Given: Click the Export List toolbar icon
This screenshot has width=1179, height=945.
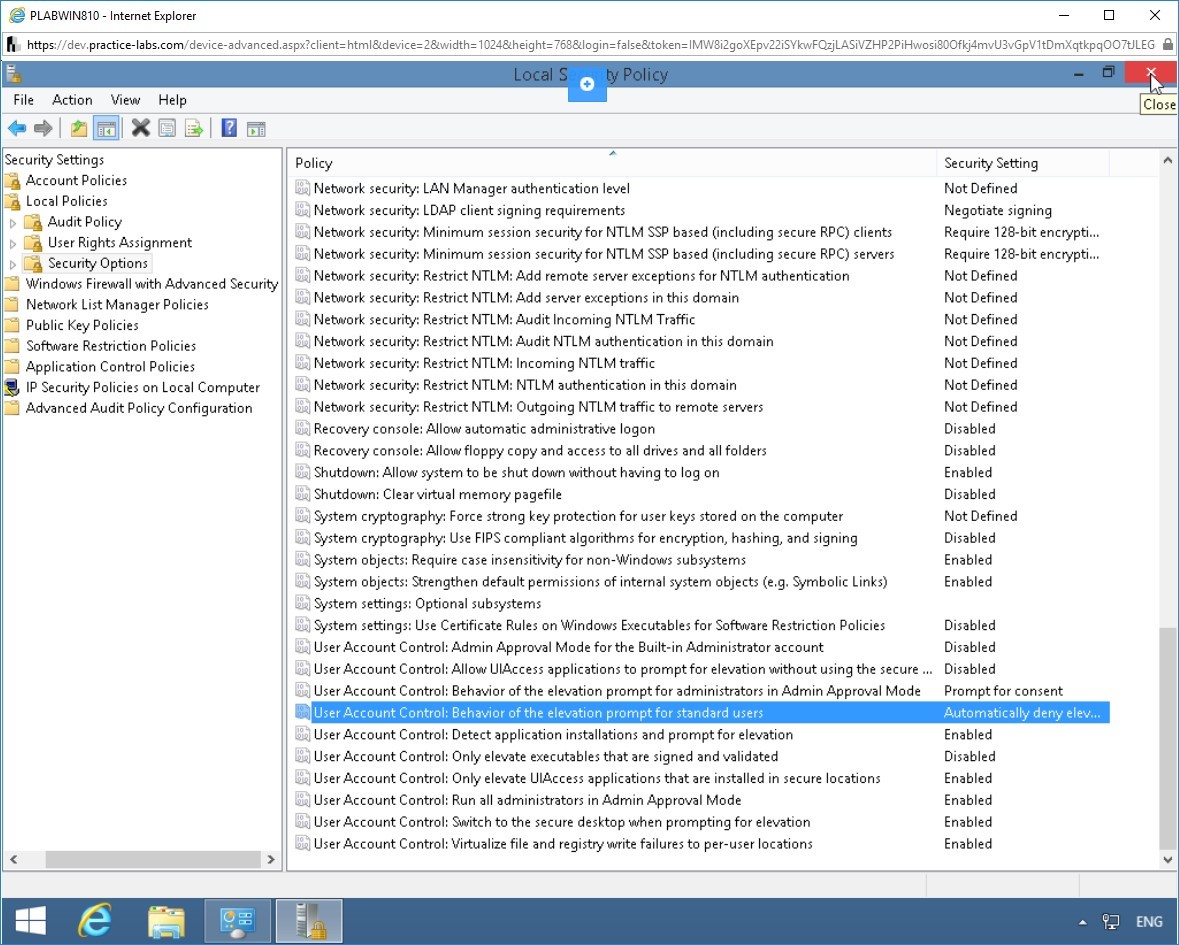Looking at the screenshot, I should tap(194, 129).
